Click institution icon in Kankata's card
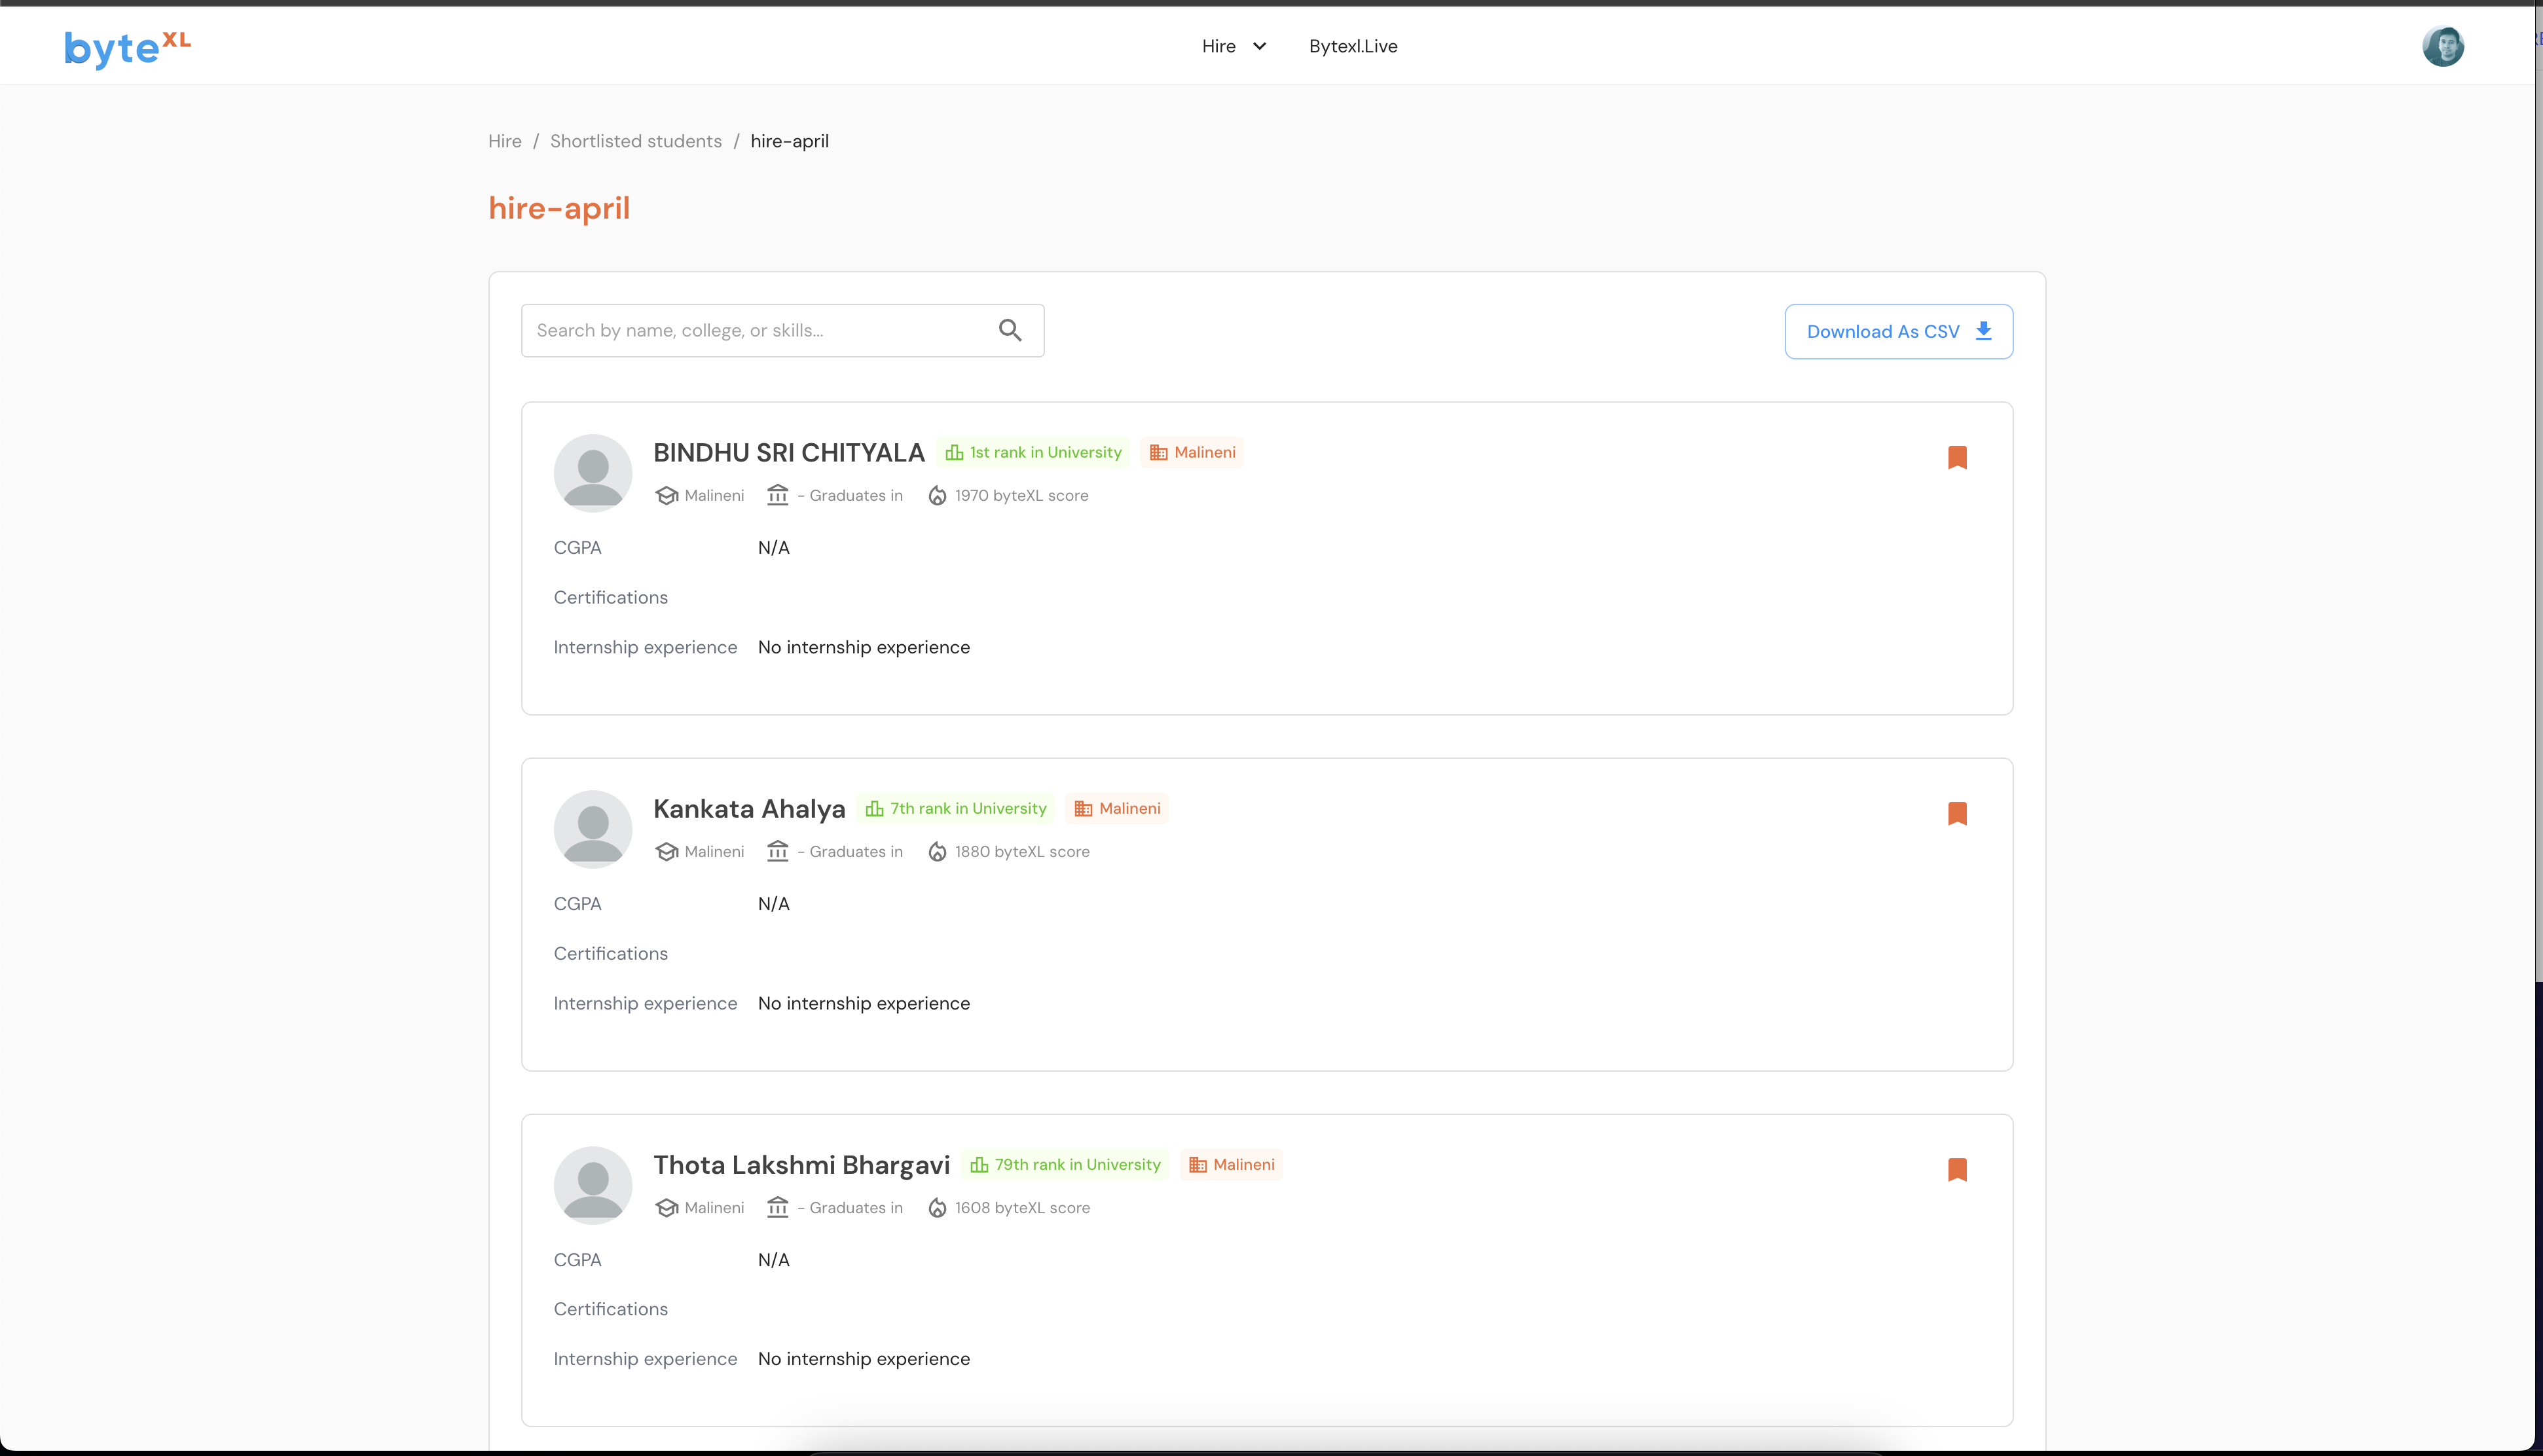Viewport: 2543px width, 1456px height. (x=778, y=851)
